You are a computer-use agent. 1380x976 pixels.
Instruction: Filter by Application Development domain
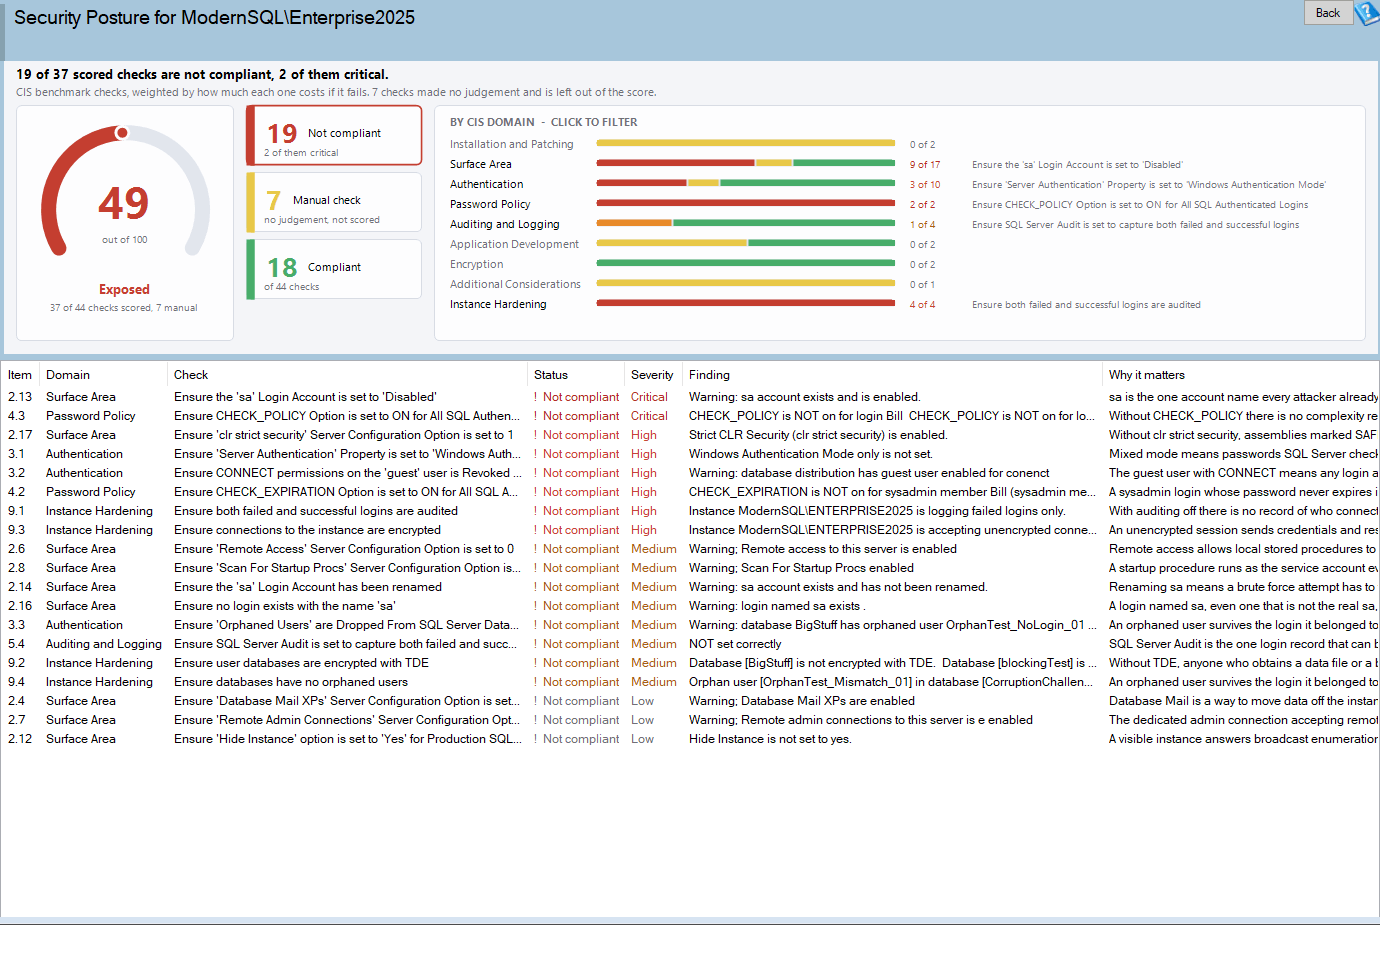514,244
